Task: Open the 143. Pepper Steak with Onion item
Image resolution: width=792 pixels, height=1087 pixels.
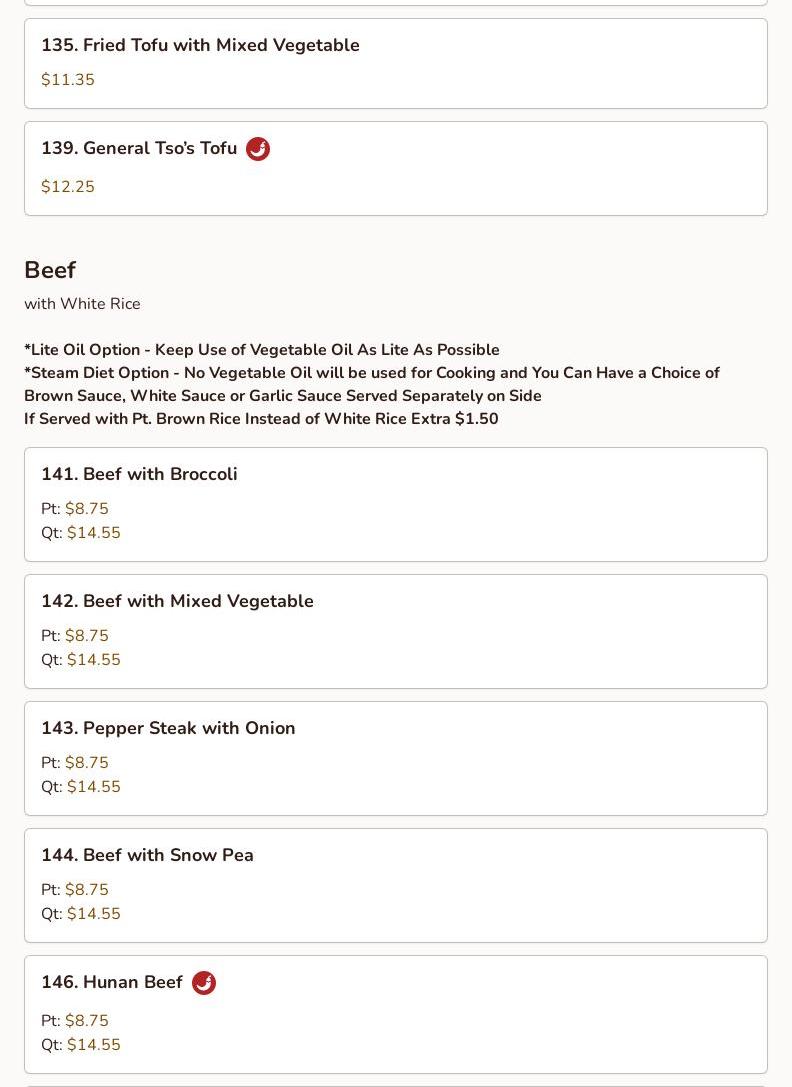Action: (168, 728)
